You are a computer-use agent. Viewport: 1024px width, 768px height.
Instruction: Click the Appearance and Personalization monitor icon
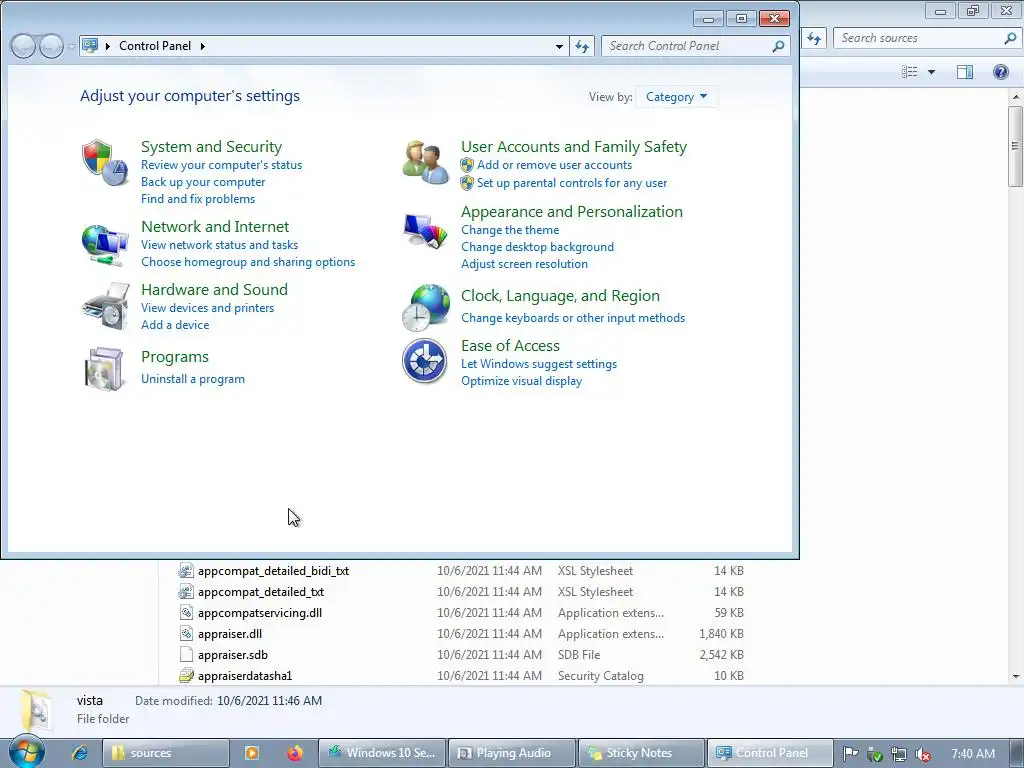[425, 230]
